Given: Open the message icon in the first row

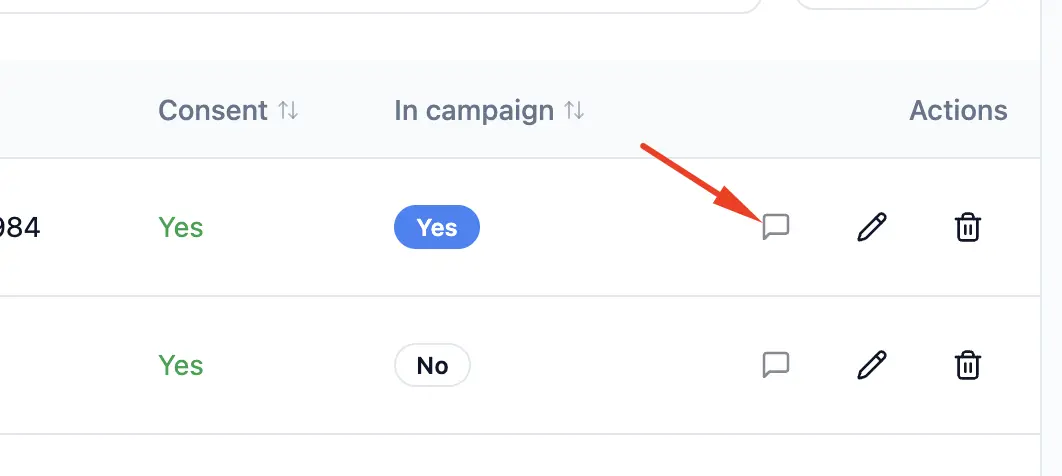Looking at the screenshot, I should 776,227.
